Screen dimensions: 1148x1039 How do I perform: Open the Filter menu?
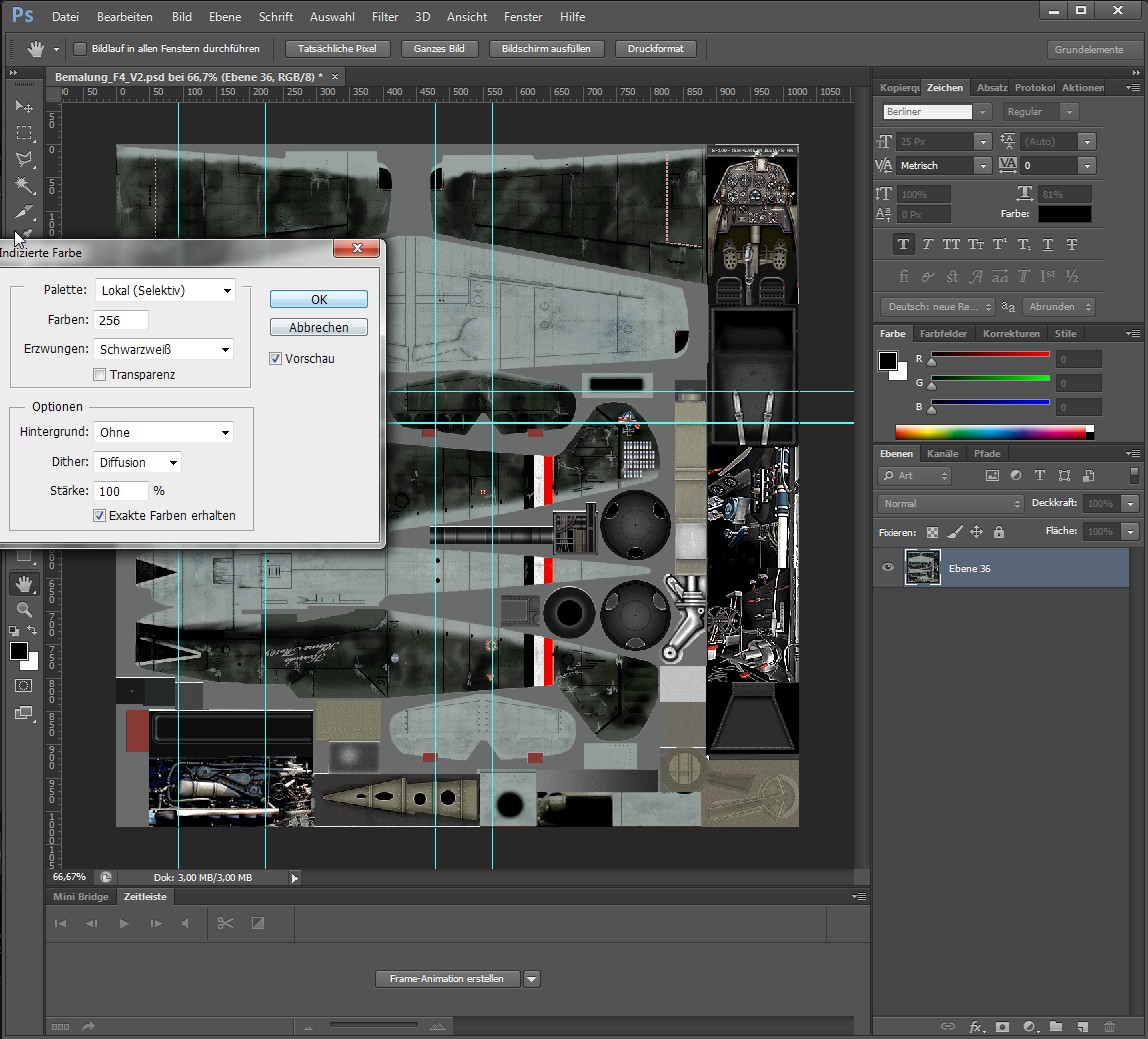(384, 17)
